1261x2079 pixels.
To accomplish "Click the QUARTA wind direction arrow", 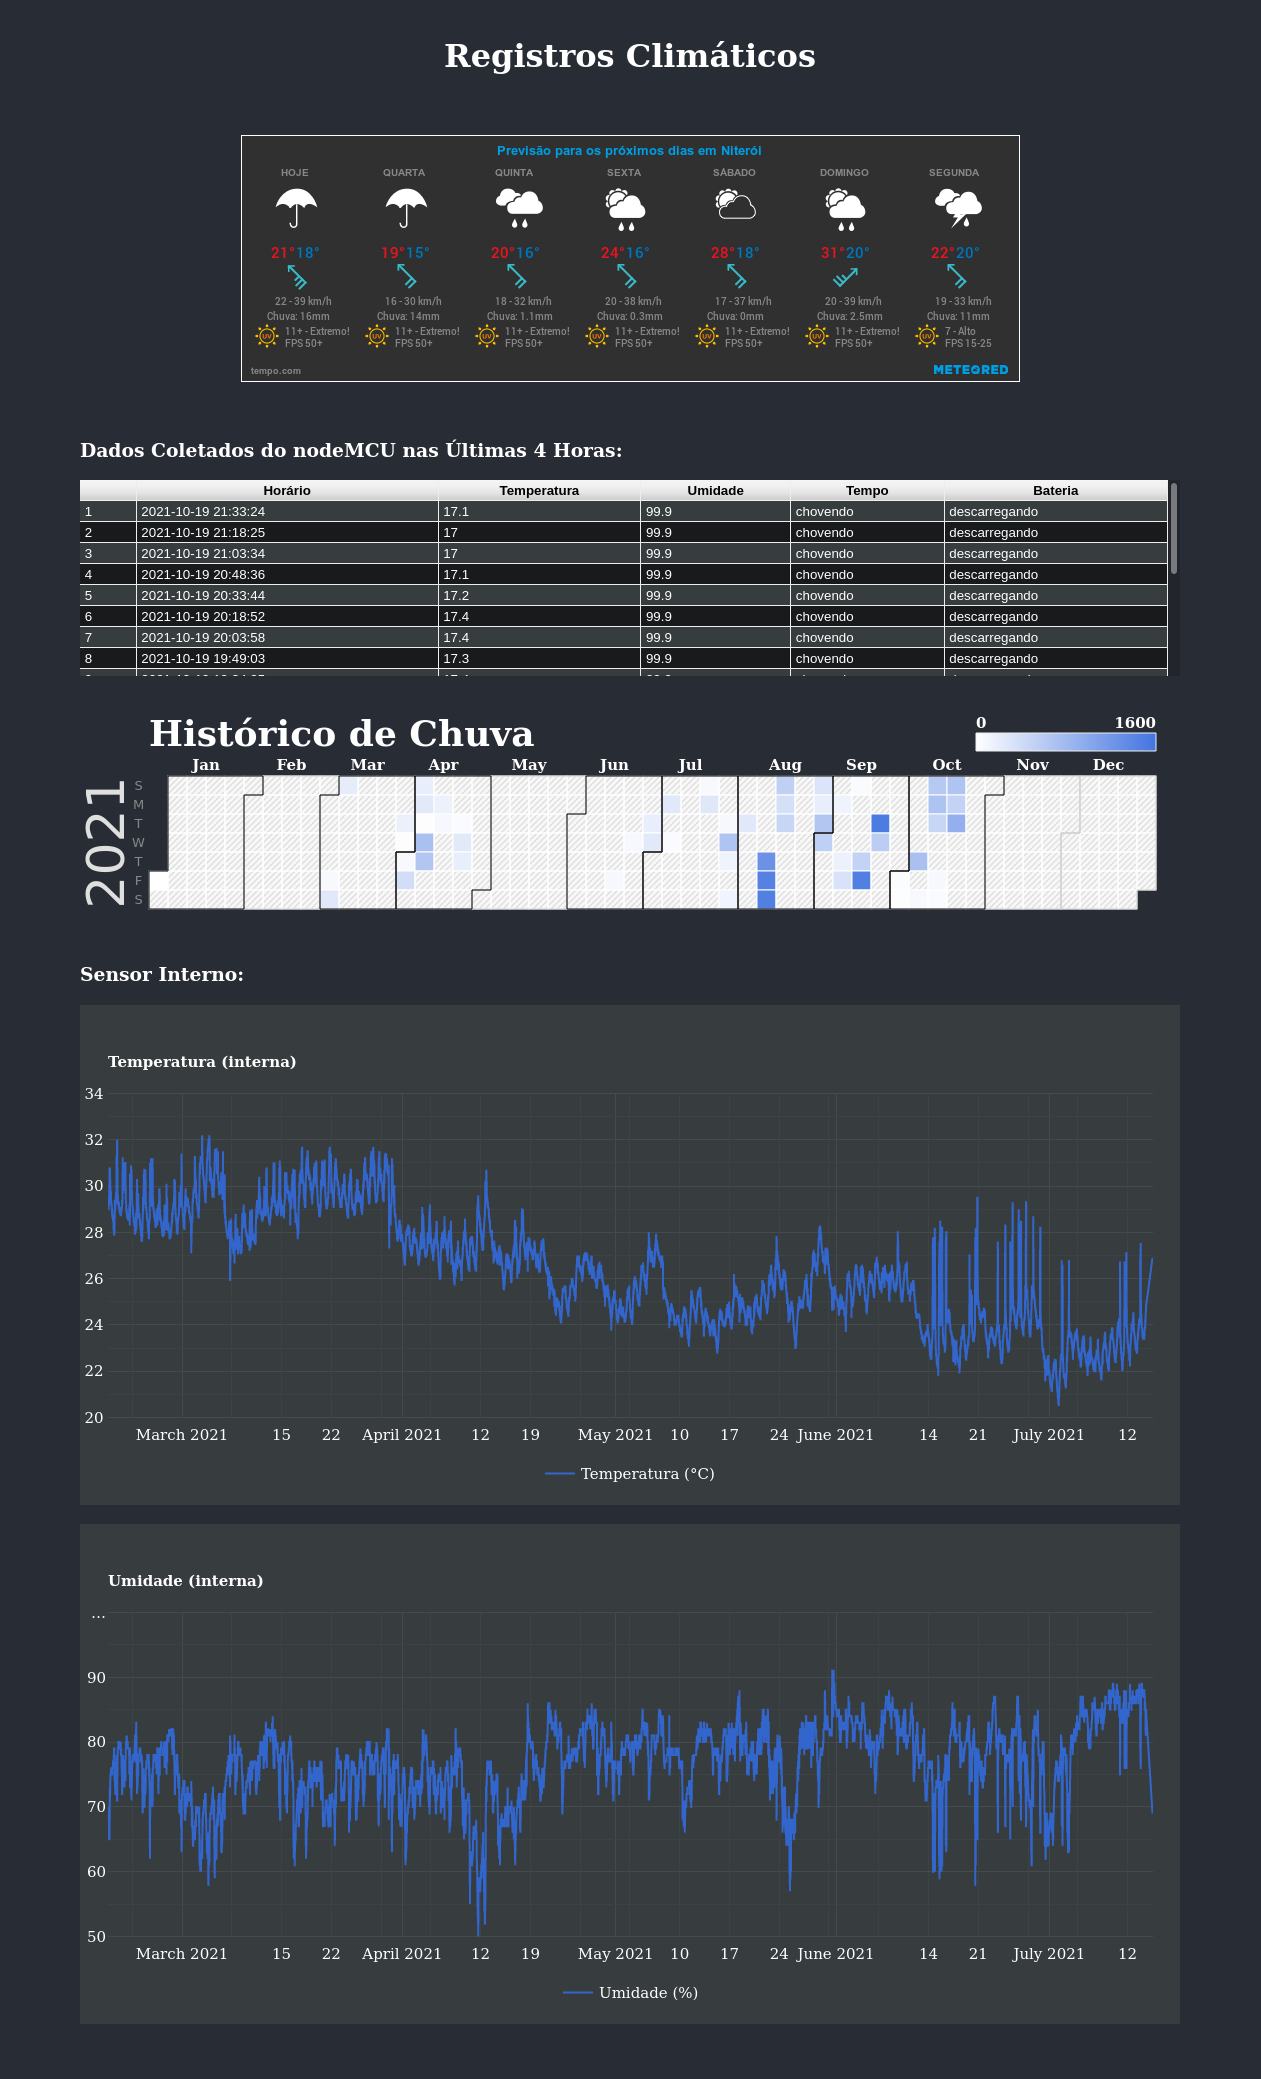I will tap(406, 276).
